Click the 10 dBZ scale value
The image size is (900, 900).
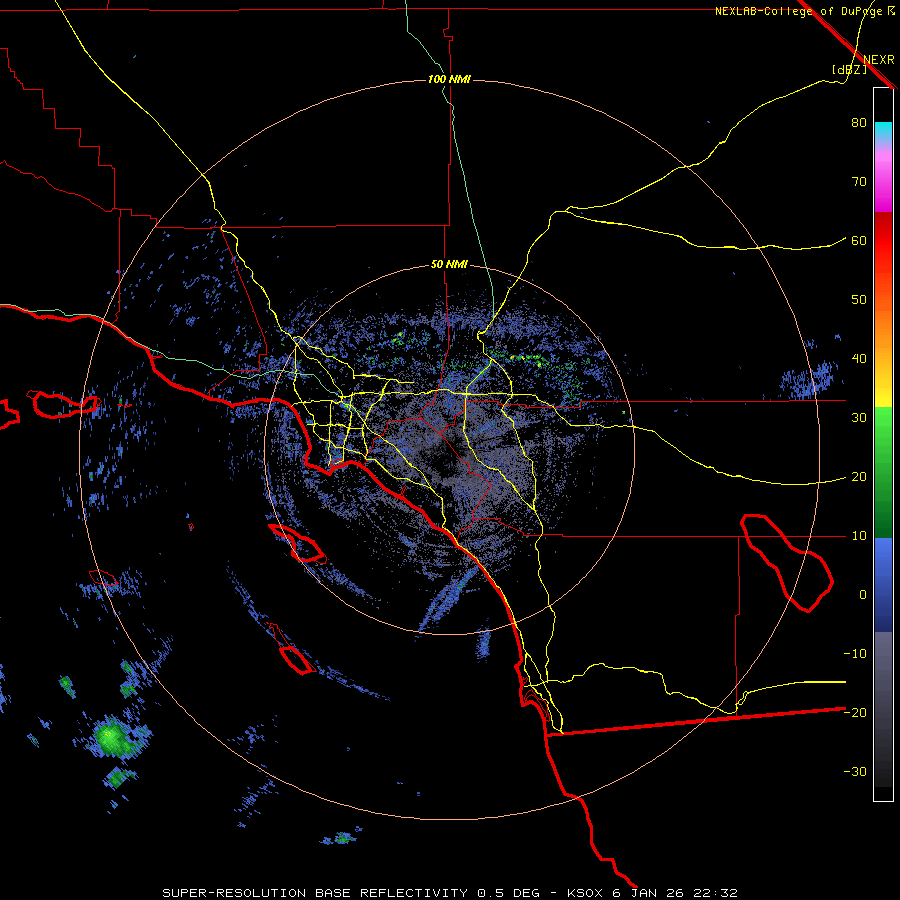click(x=859, y=536)
